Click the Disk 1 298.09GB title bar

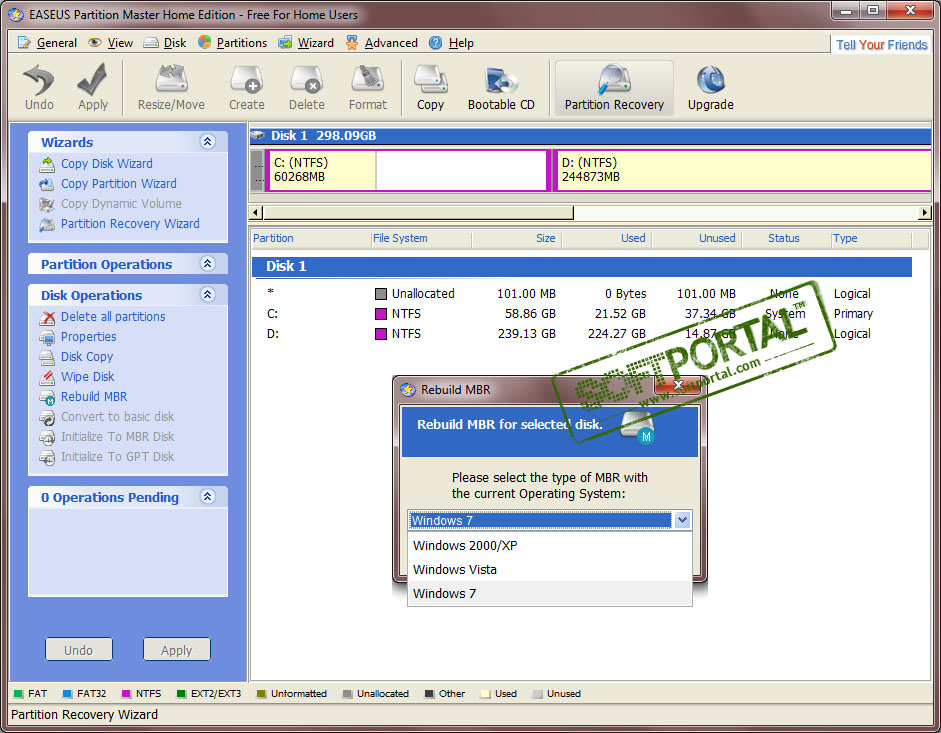coord(591,136)
